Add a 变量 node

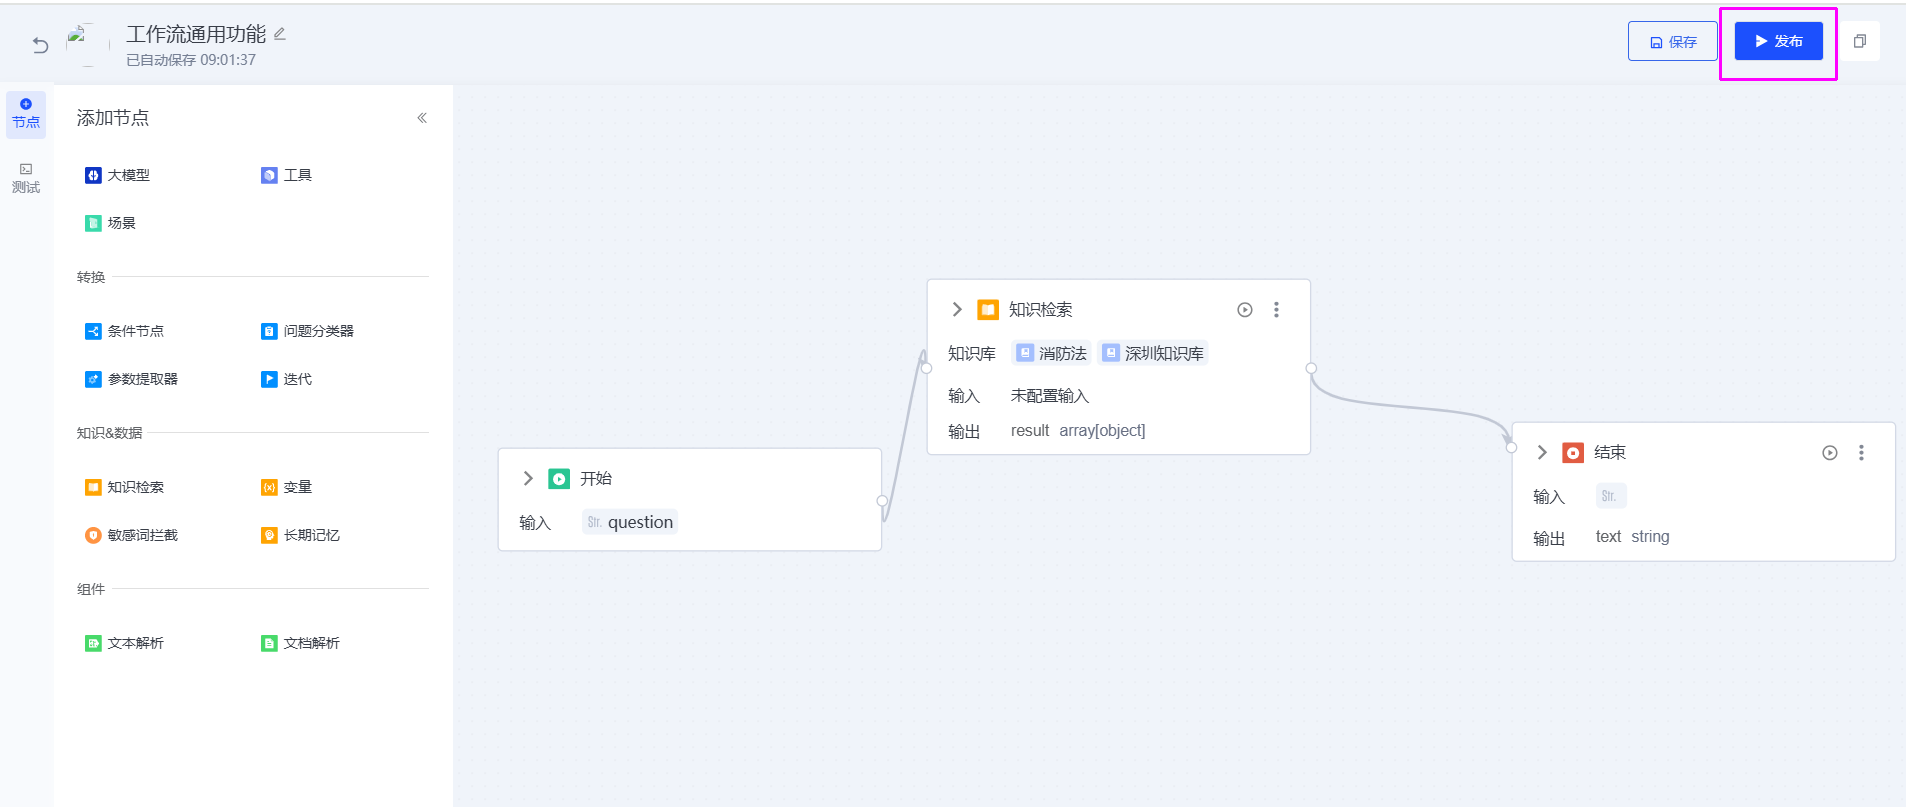[287, 487]
